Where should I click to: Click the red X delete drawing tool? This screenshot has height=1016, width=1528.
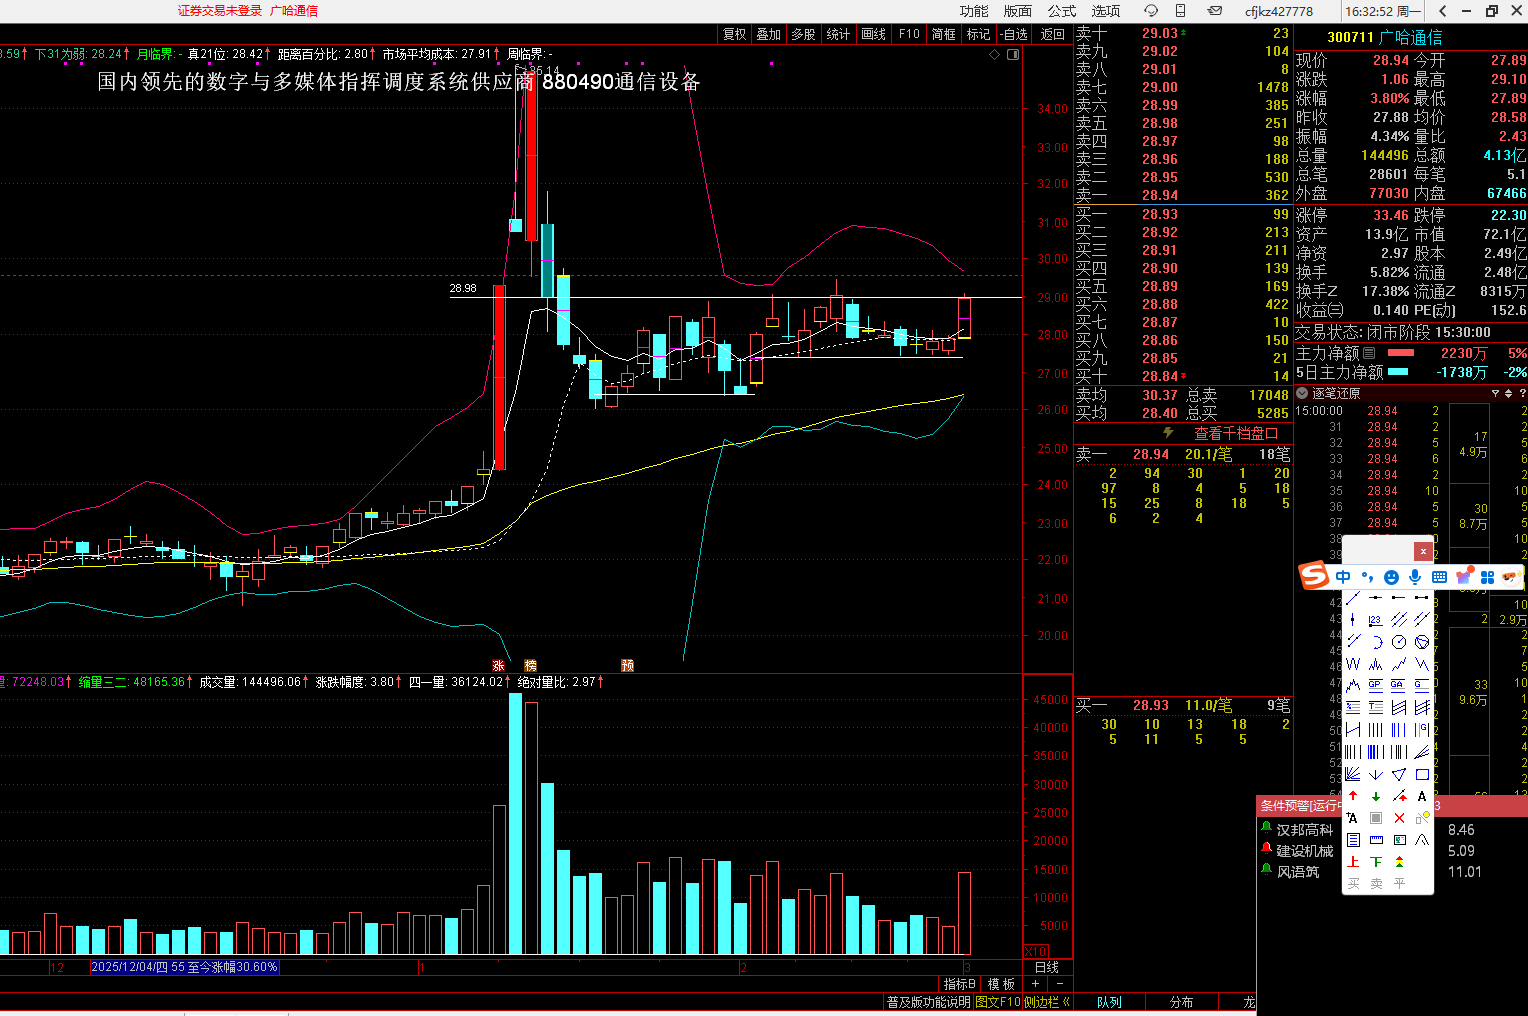(x=1399, y=818)
